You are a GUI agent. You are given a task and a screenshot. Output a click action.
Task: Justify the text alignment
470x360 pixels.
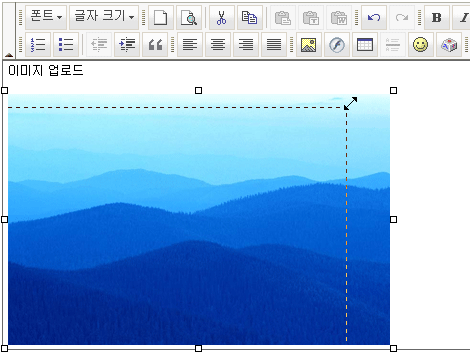[x=274, y=44]
